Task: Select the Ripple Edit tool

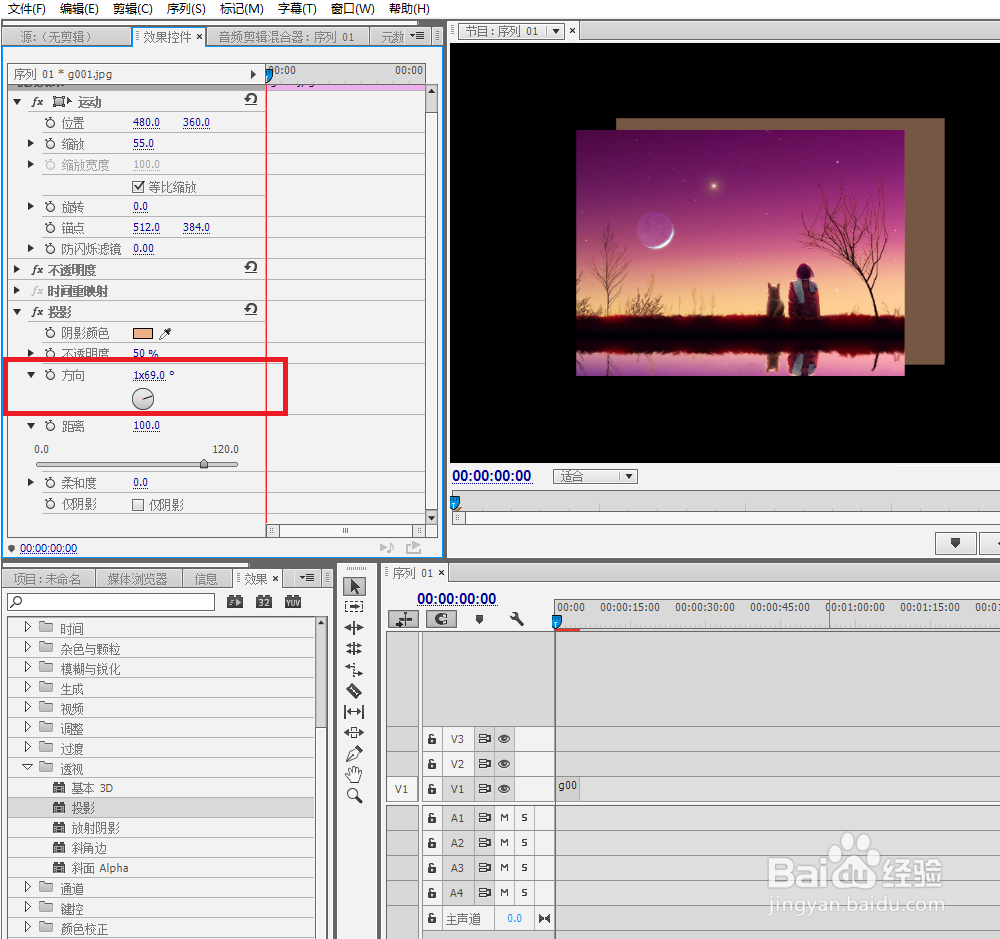Action: tap(355, 628)
